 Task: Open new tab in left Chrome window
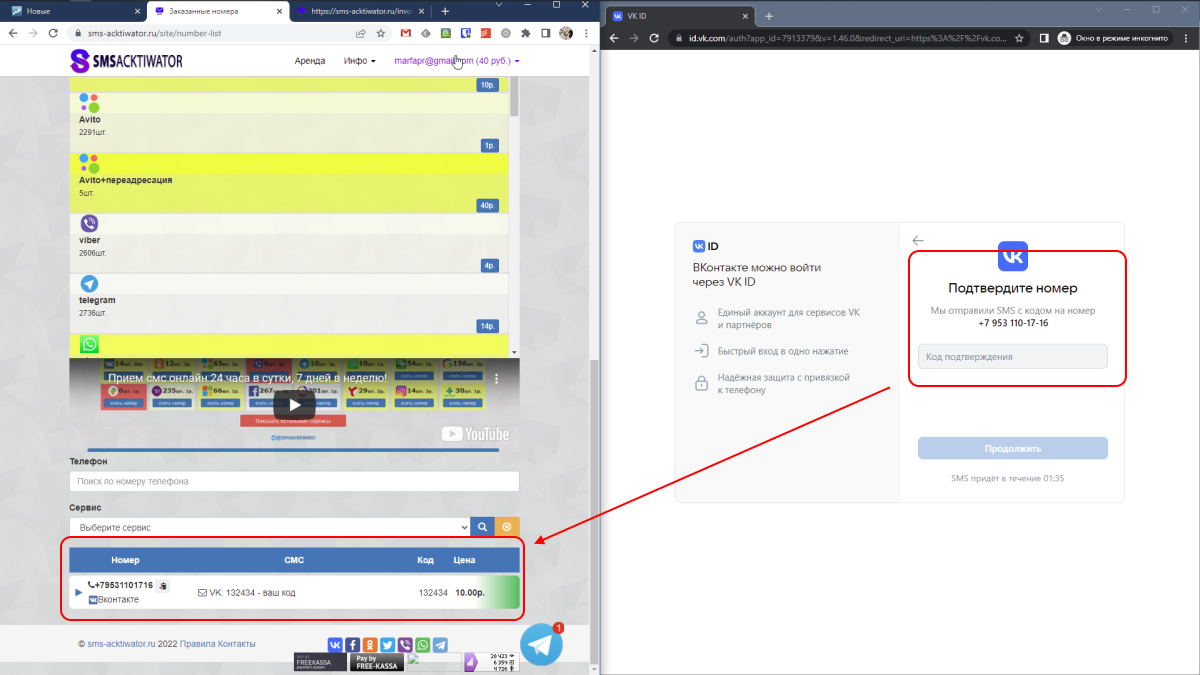[445, 10]
